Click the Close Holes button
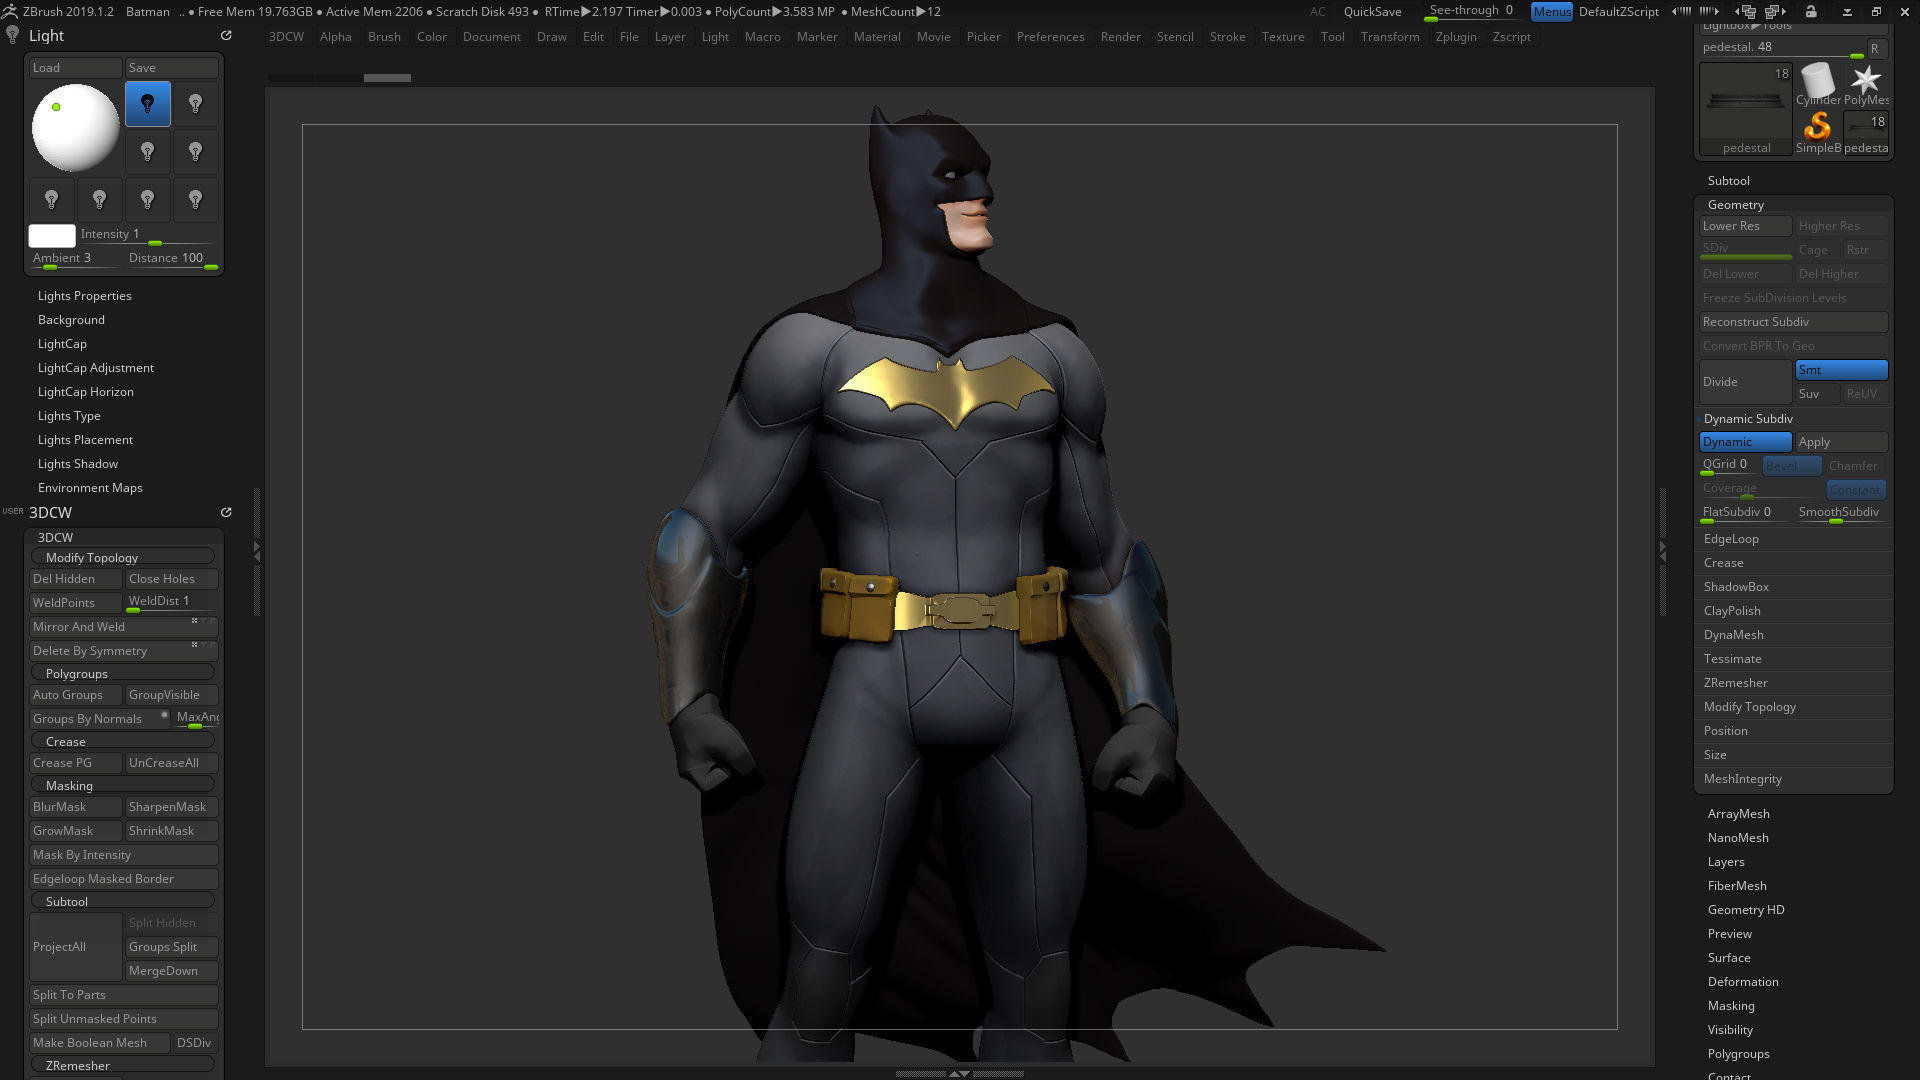 pos(172,579)
